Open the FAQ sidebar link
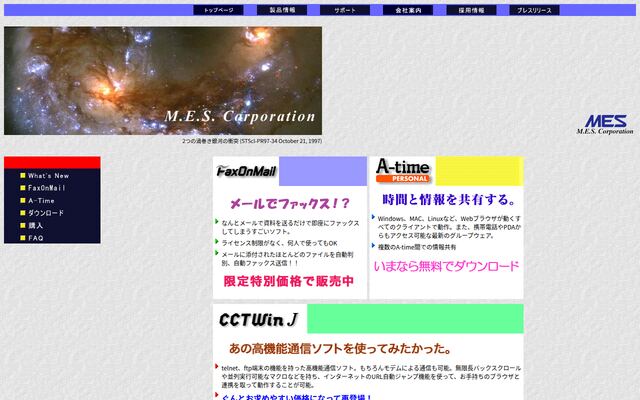The height and width of the screenshot is (400, 640). [x=36, y=238]
